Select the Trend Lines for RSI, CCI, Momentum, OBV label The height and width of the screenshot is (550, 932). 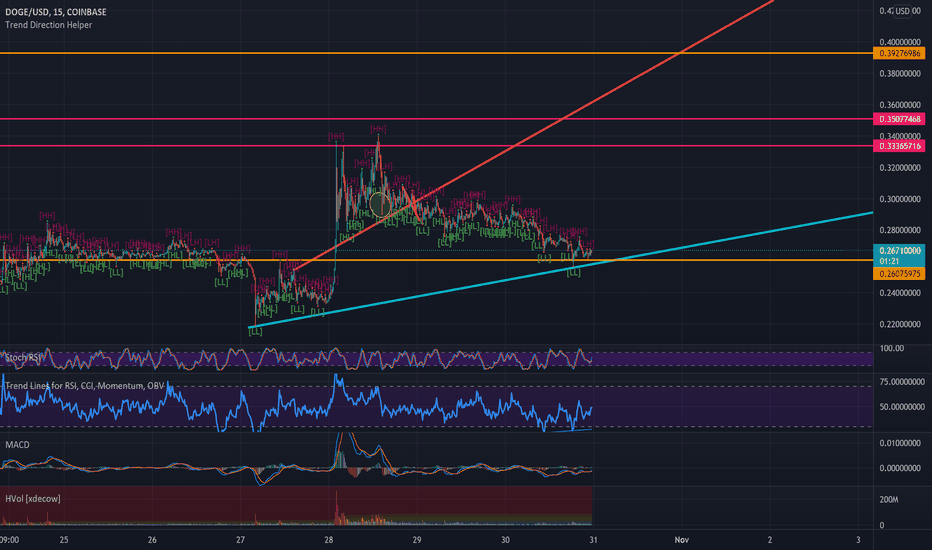coord(84,386)
